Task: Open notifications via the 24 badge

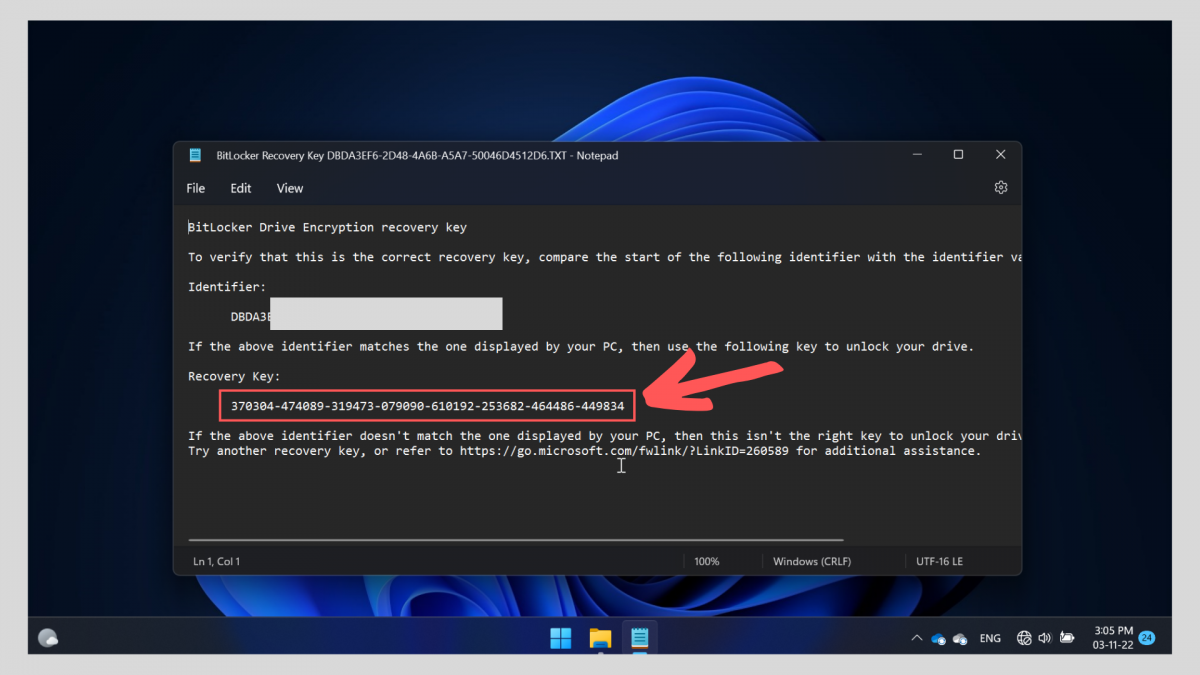Action: tap(1146, 637)
